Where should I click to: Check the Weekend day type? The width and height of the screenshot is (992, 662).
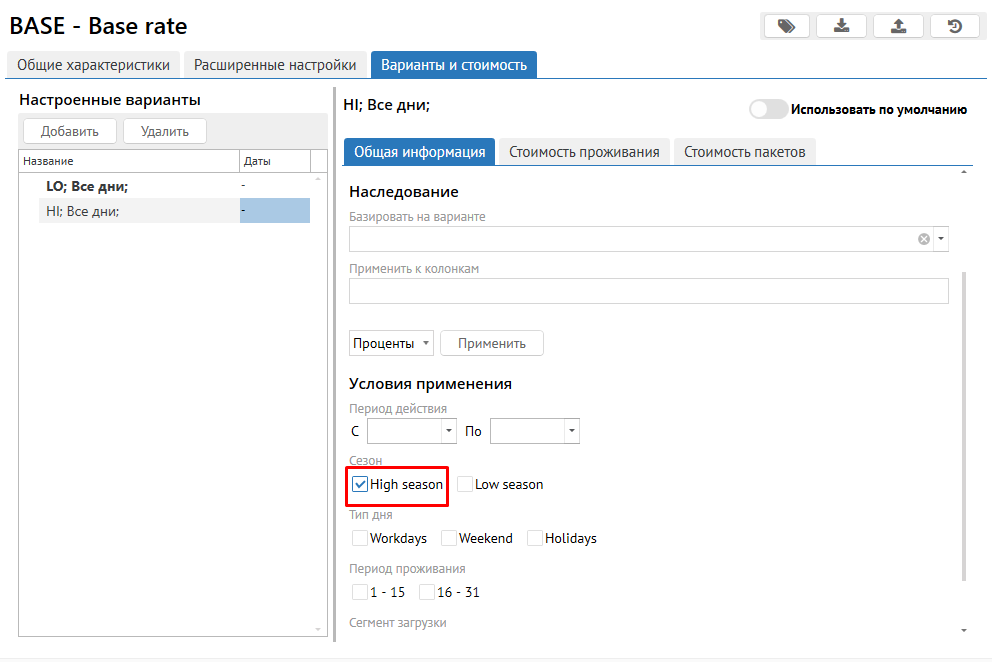[449, 538]
